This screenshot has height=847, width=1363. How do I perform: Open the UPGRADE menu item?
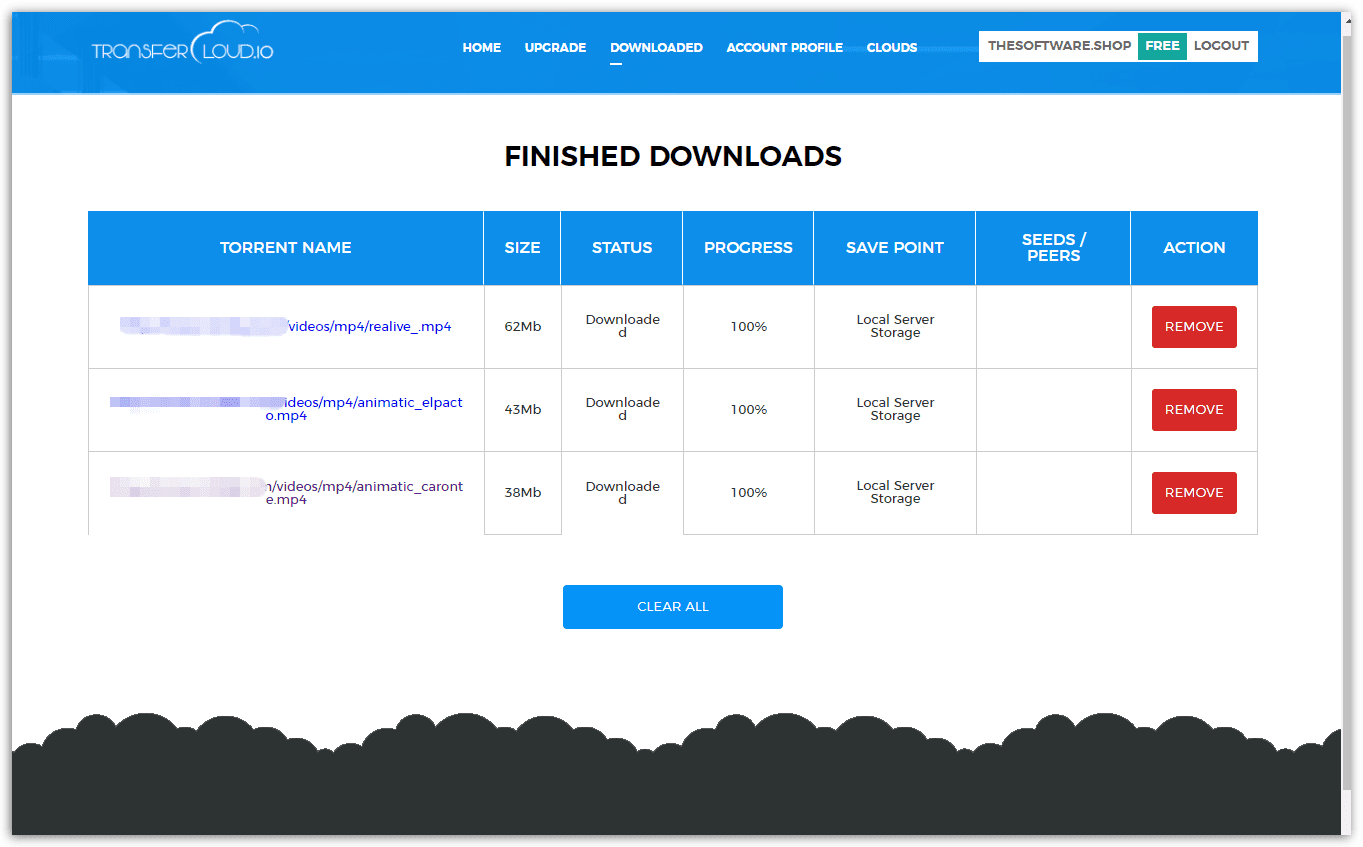pyautogui.click(x=555, y=47)
